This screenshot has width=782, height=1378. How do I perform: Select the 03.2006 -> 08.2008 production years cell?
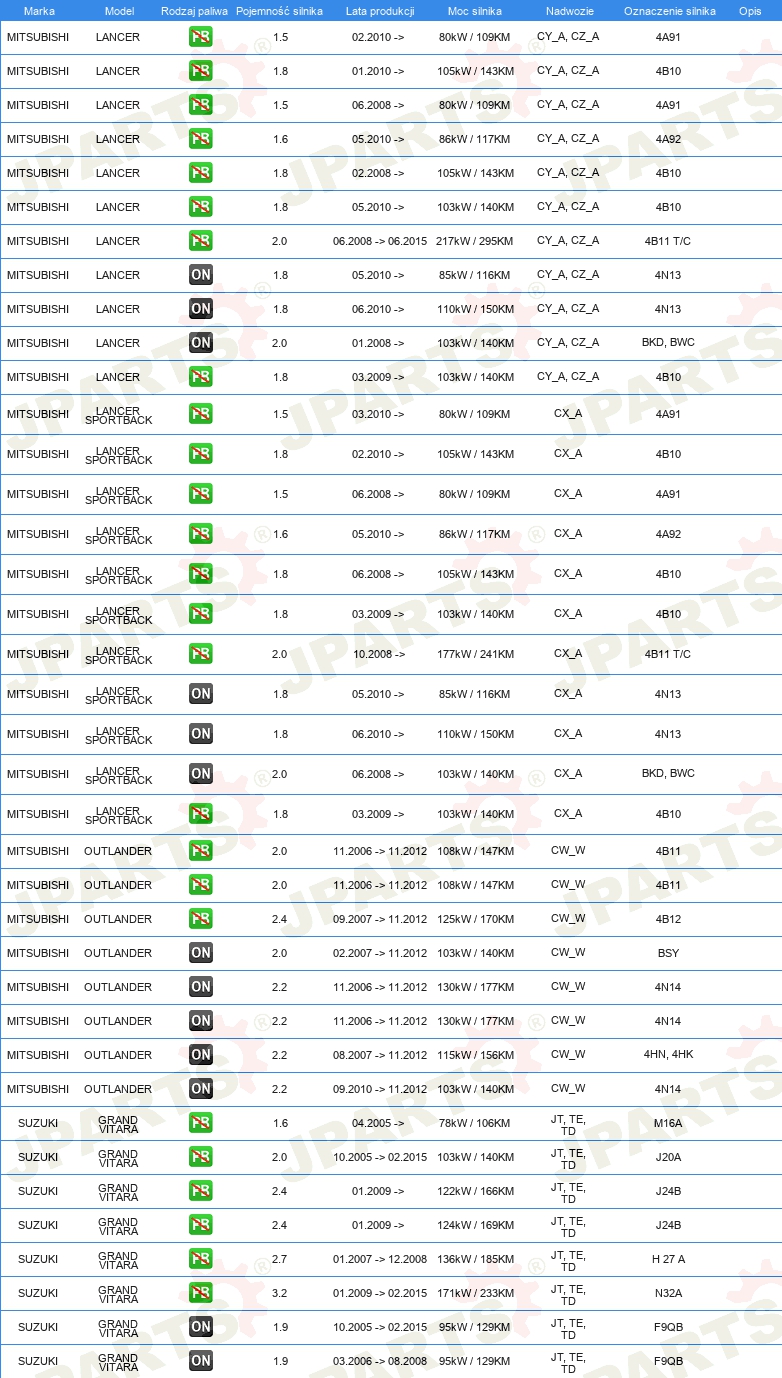click(x=380, y=1361)
